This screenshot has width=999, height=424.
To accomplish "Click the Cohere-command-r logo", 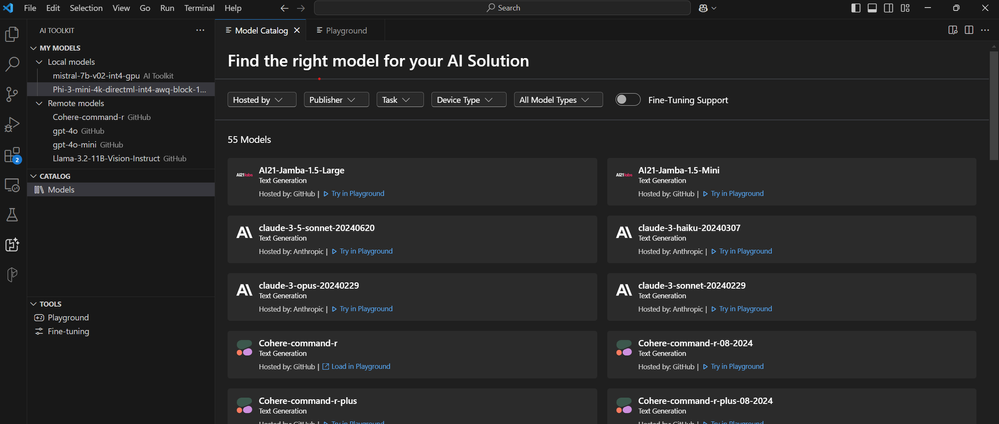I will coord(245,348).
